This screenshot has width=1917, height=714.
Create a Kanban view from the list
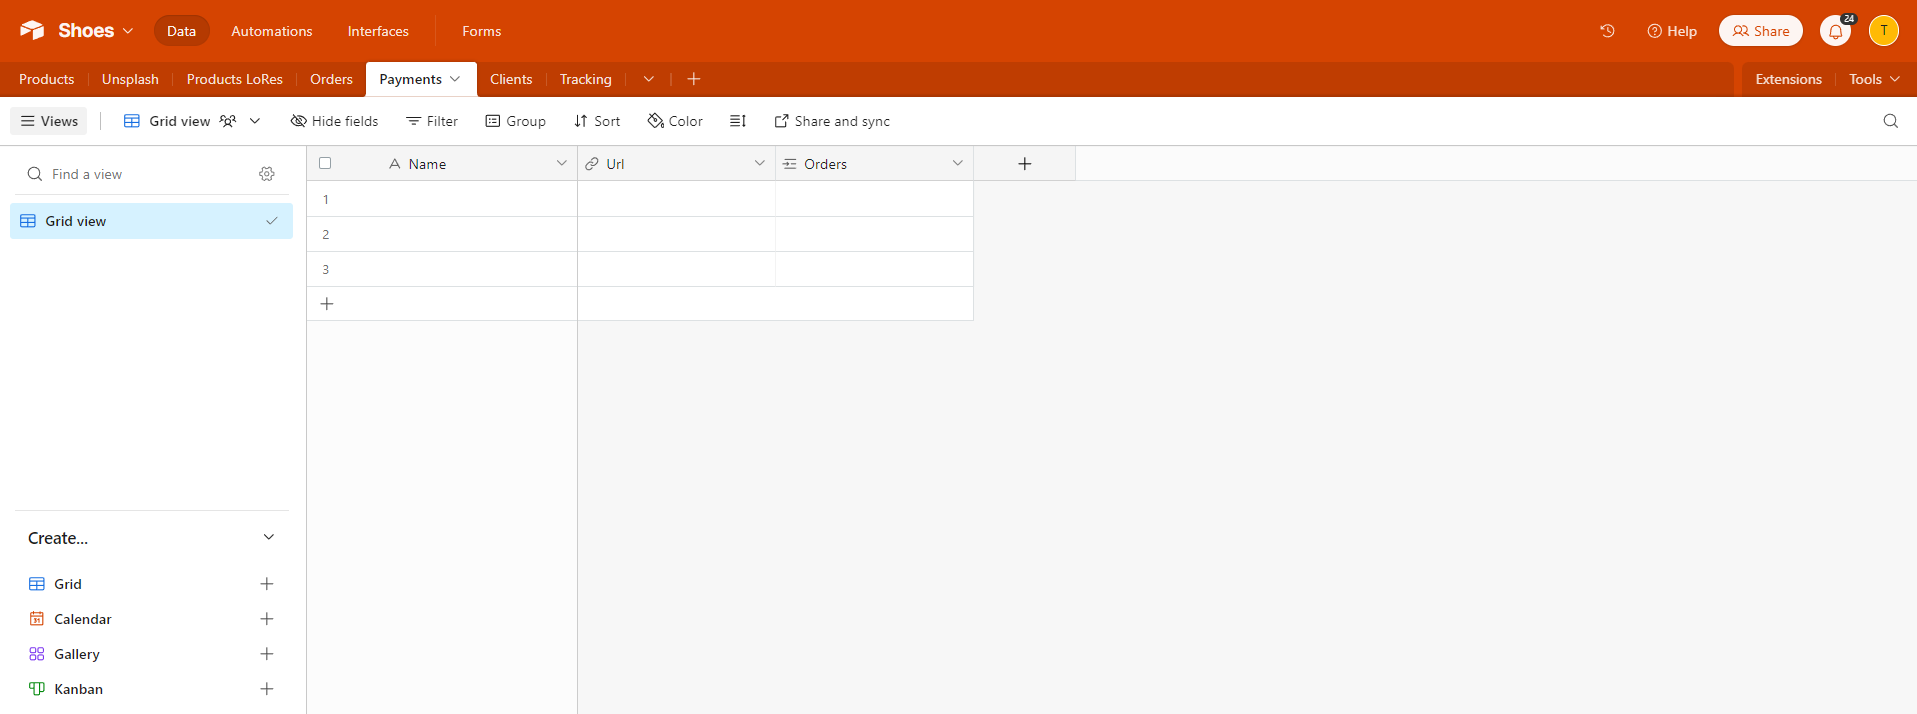coord(78,689)
